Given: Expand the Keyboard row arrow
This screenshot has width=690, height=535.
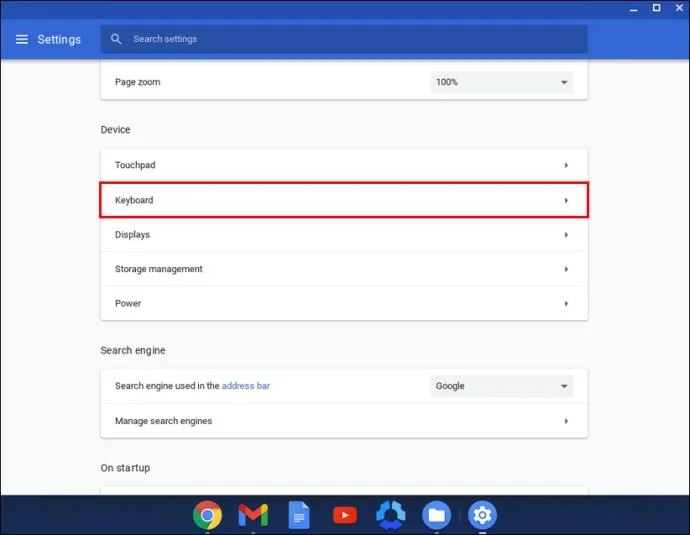Looking at the screenshot, I should tap(566, 201).
